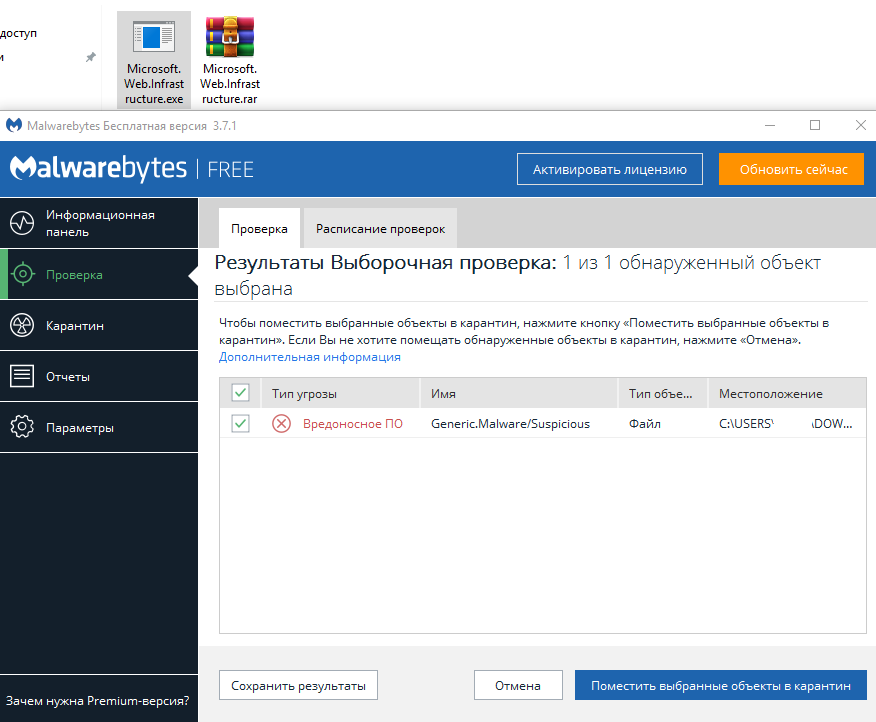This screenshot has height=722, width=876.
Task: Uncheck the Generic.Malware/Suspicious row checkbox
Action: tap(240, 423)
